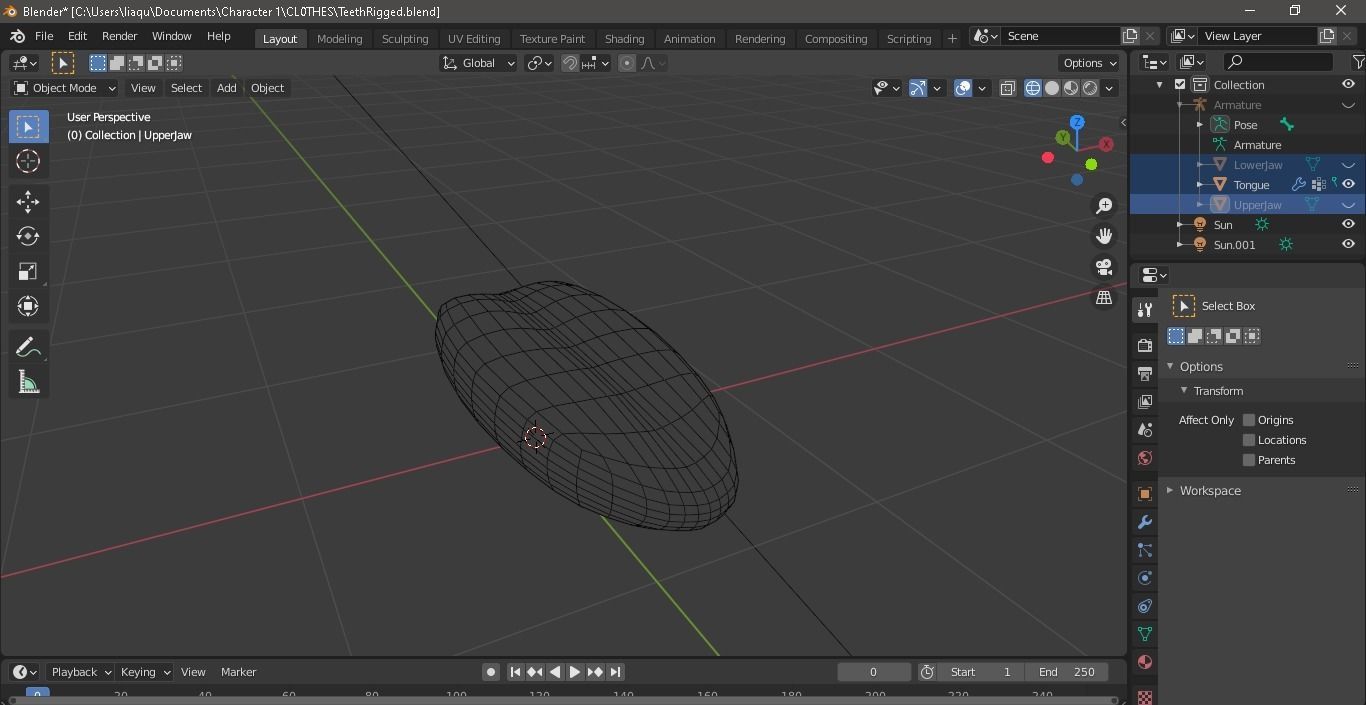Open the Render menu in the top bar
The height and width of the screenshot is (705, 1366).
(120, 36)
